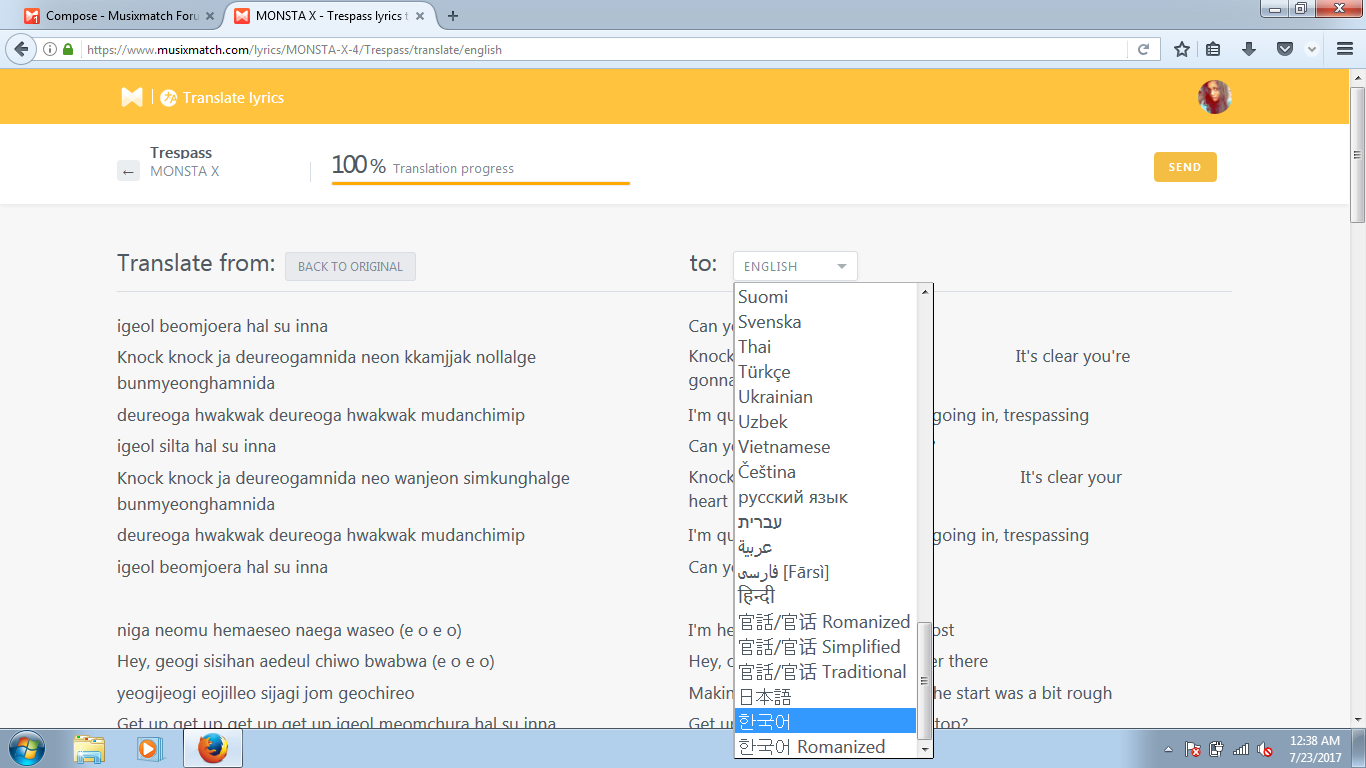Open the ENGLISH language dropdown
Image resolution: width=1366 pixels, height=768 pixels.
click(x=795, y=266)
